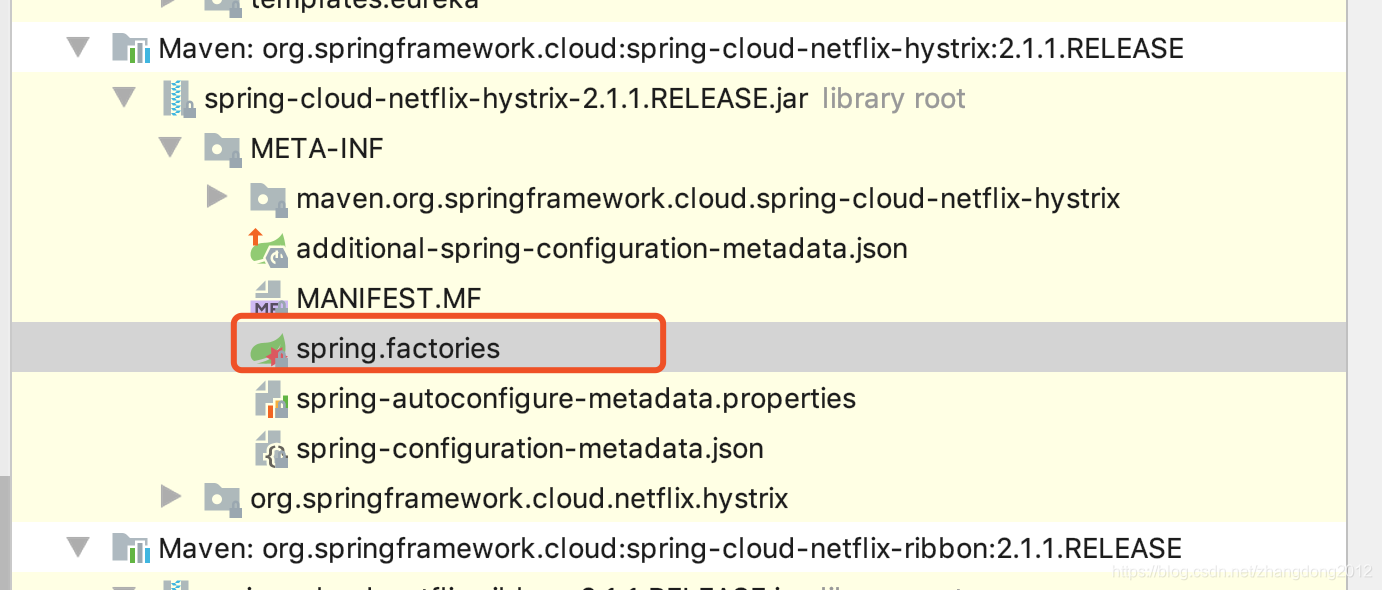Click spring-configuration-metadata.json file icon
Image resolution: width=1382 pixels, height=590 pixels.
click(x=270, y=449)
